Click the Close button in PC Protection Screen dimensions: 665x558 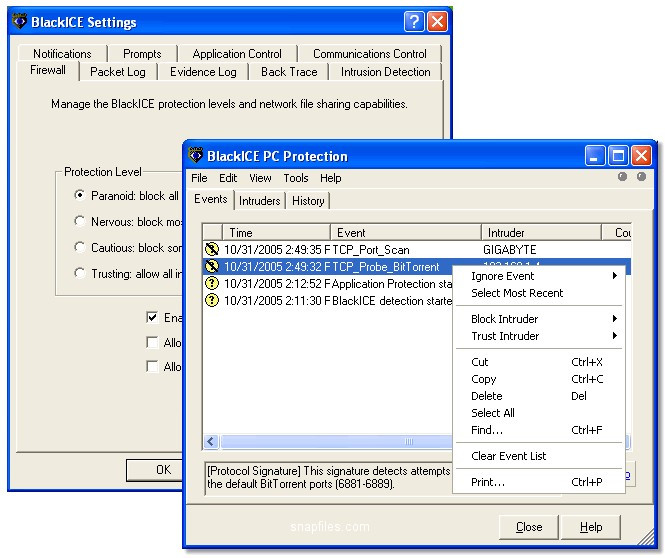coord(528,527)
